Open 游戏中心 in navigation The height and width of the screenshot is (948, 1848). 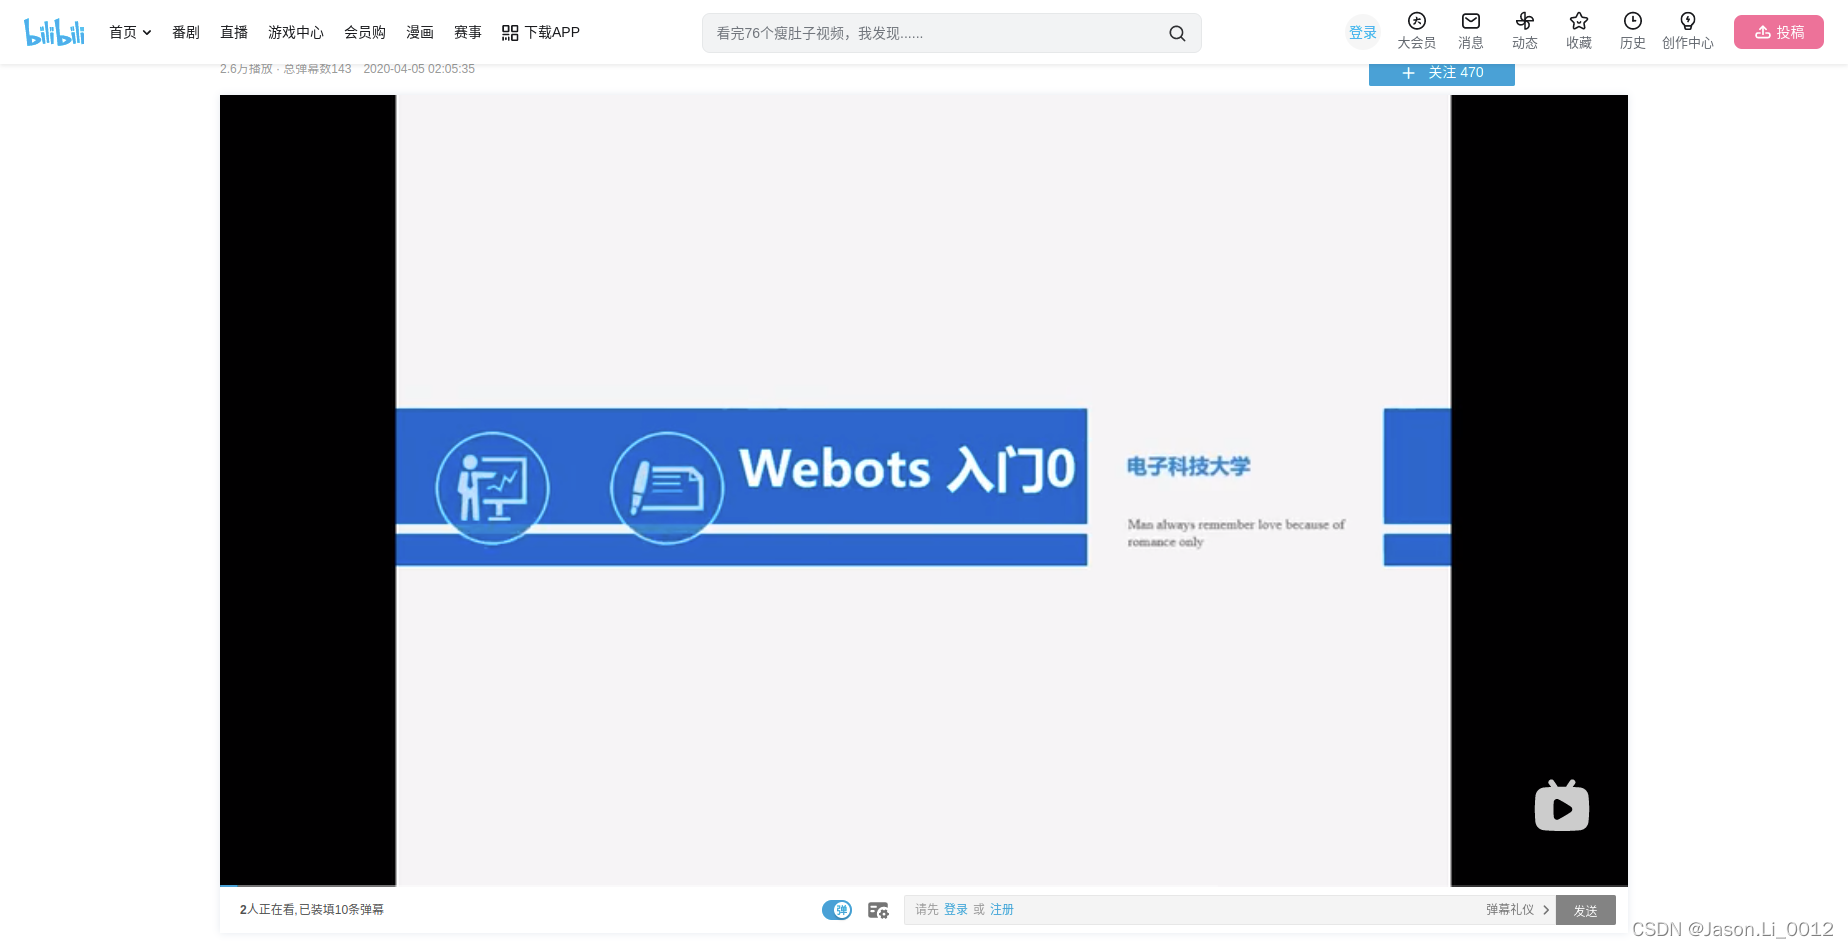(x=296, y=32)
